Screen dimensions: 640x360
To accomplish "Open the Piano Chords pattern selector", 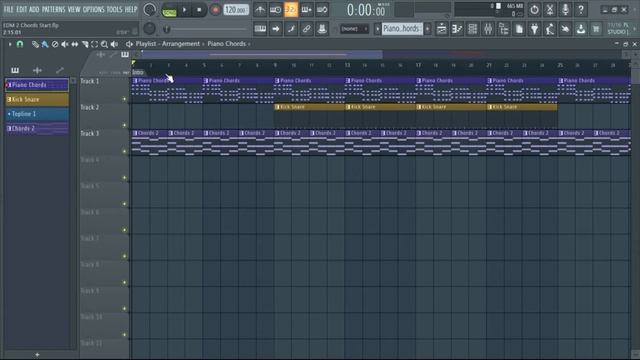I will click(402, 29).
